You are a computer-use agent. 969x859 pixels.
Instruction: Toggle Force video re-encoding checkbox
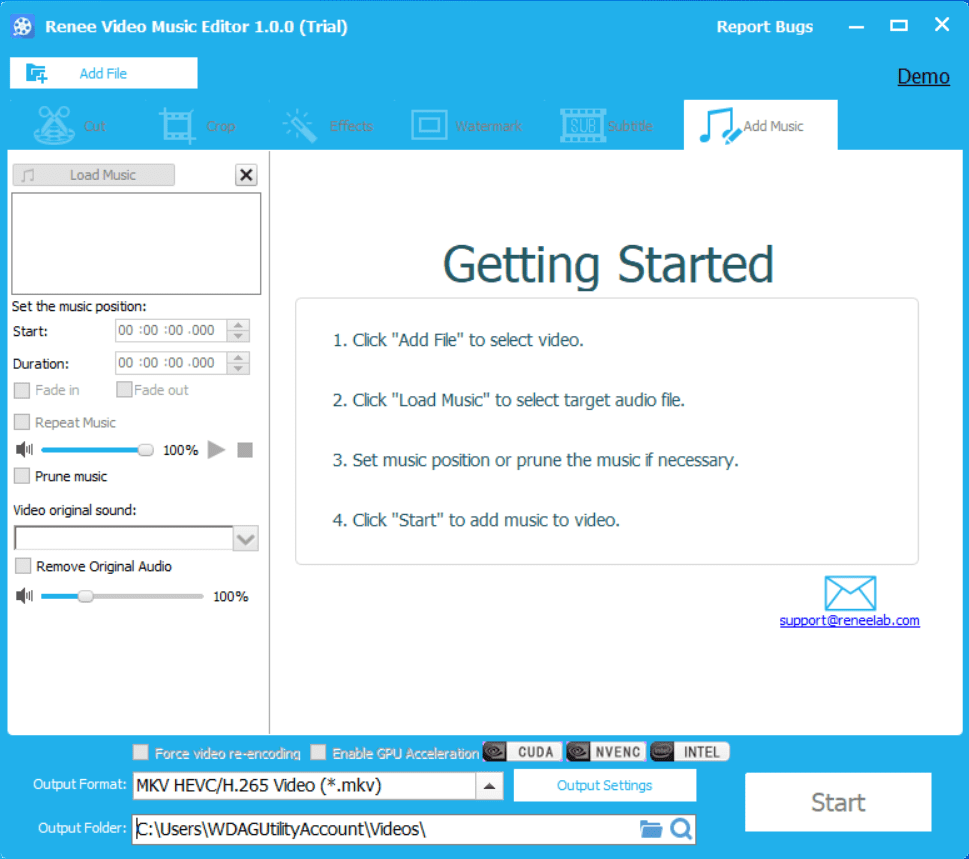coord(140,752)
